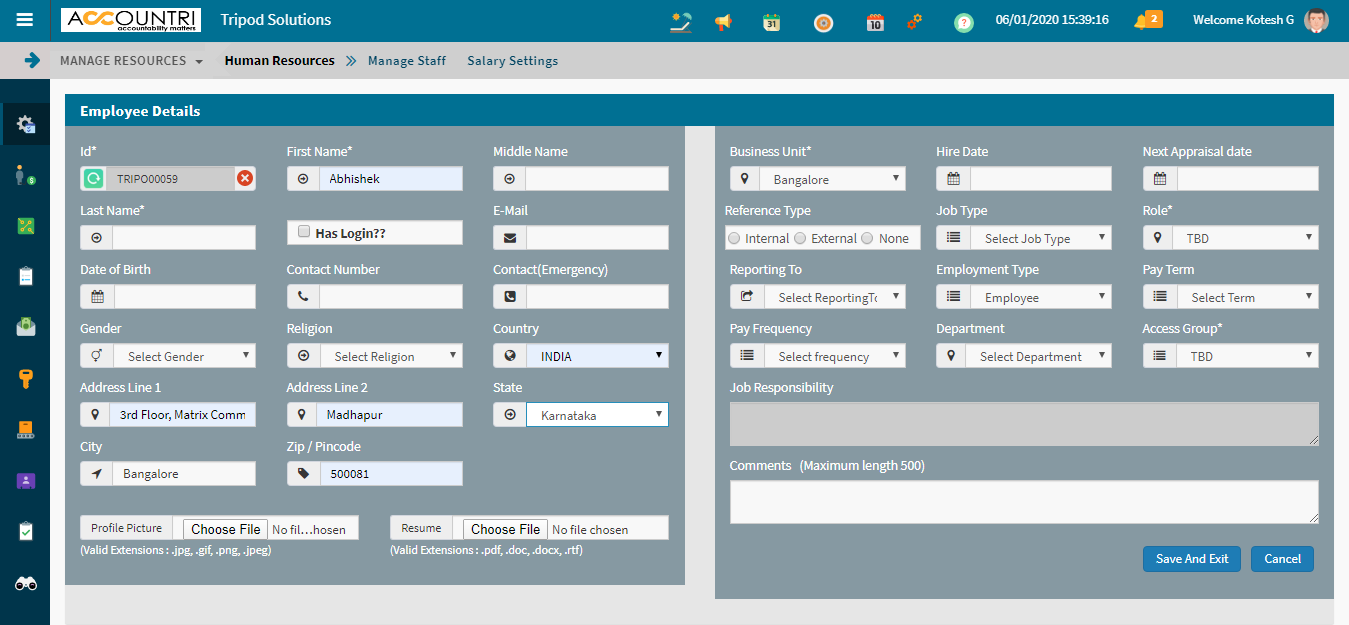This screenshot has height=625, width=1349.
Task: Open the clipboard sidebar icon
Action: click(25, 276)
